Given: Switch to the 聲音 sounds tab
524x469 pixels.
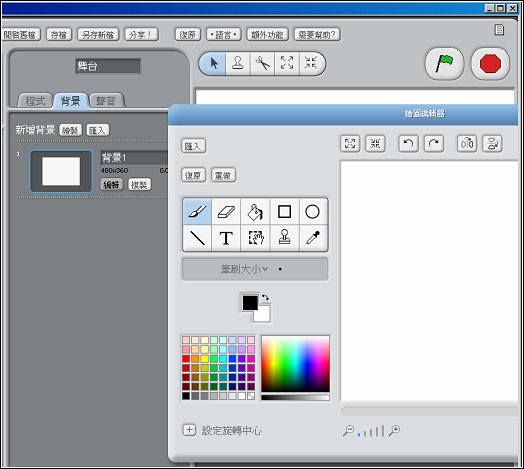Looking at the screenshot, I should pyautogui.click(x=106, y=101).
